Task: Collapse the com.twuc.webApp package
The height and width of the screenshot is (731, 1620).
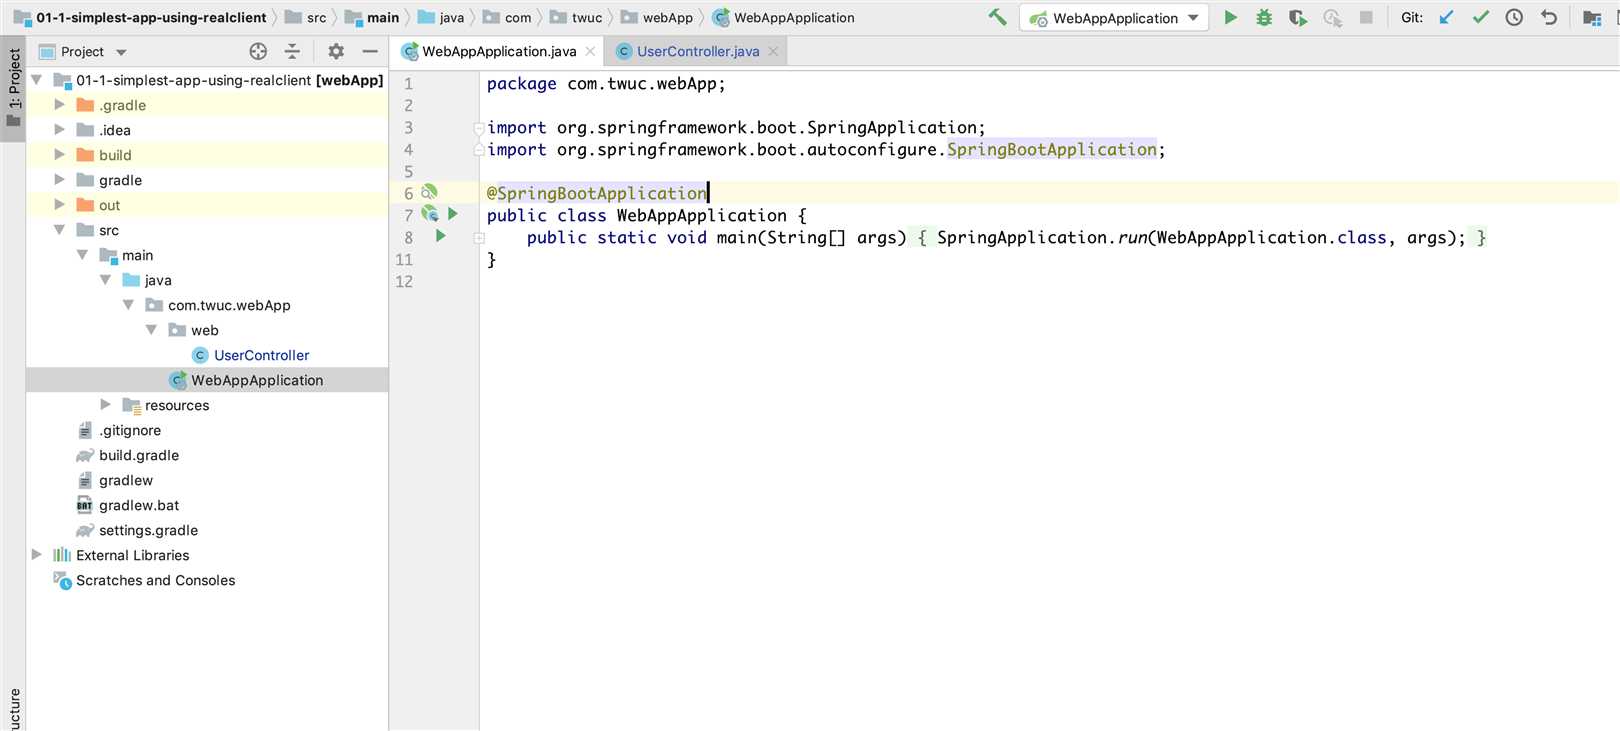Action: click(128, 304)
